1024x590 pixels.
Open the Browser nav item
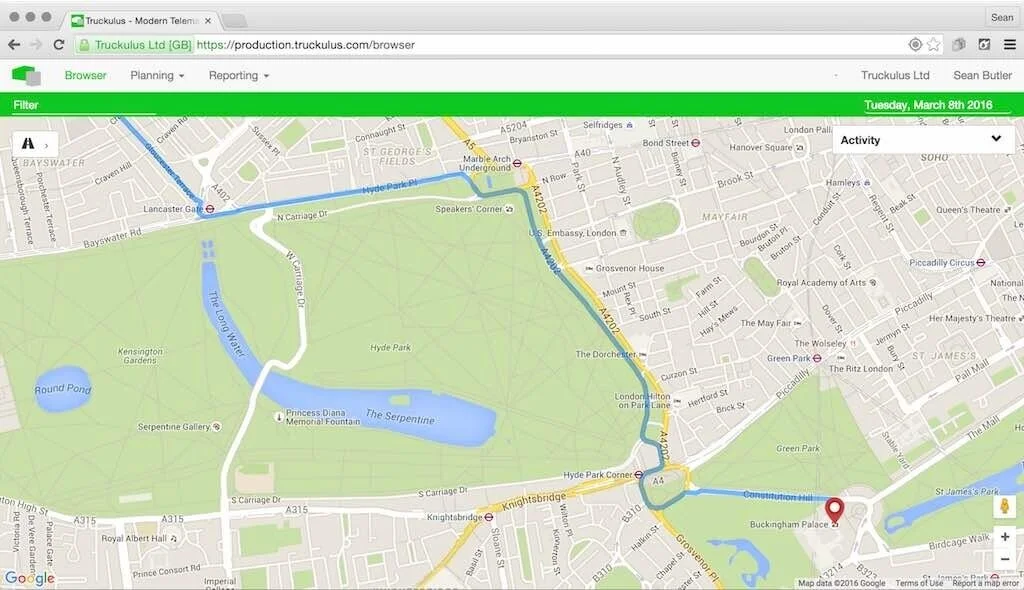pyautogui.click(x=86, y=75)
